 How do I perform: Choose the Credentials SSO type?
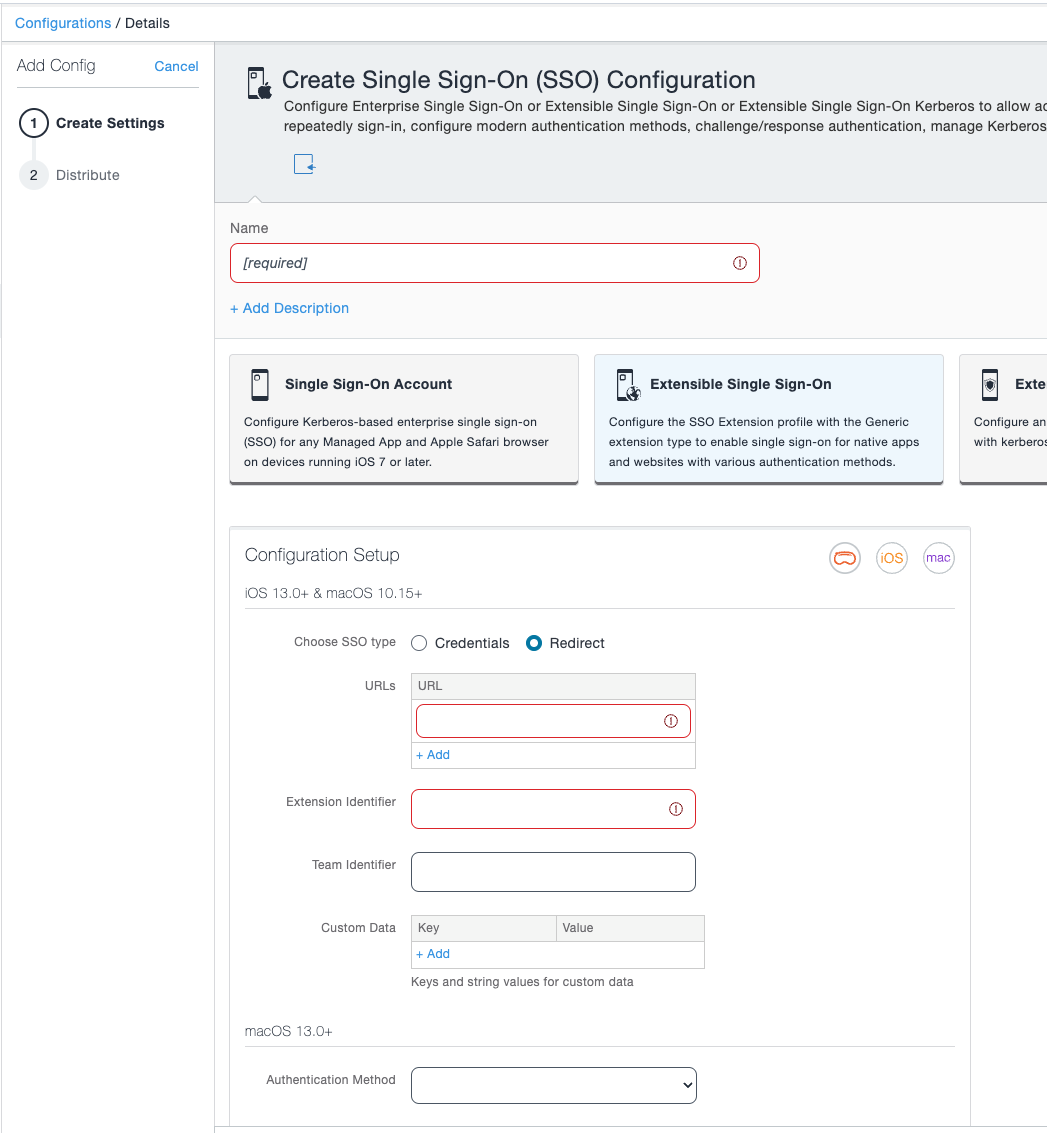tap(419, 642)
